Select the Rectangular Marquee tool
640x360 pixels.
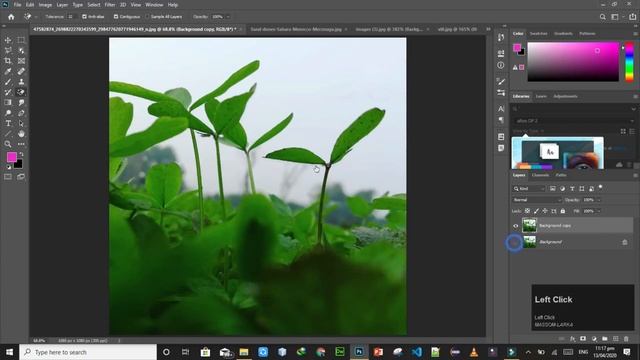(21, 40)
